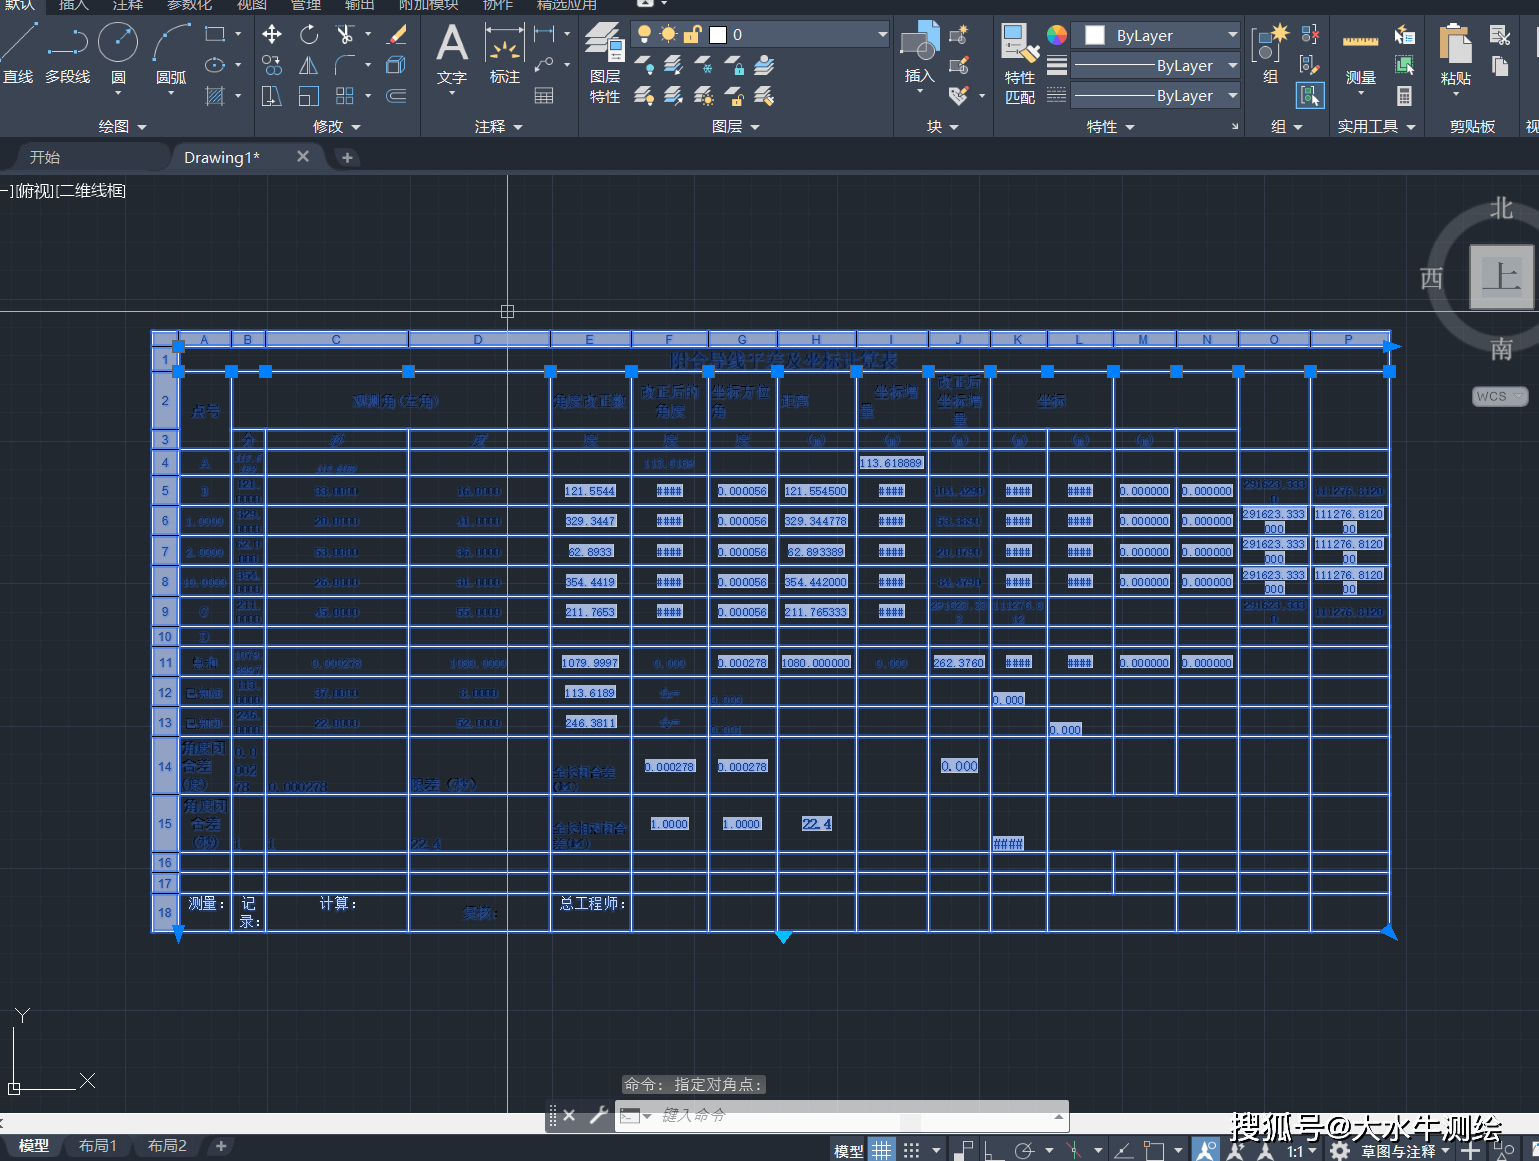Open the Quick Calculator icon

[x=1405, y=96]
